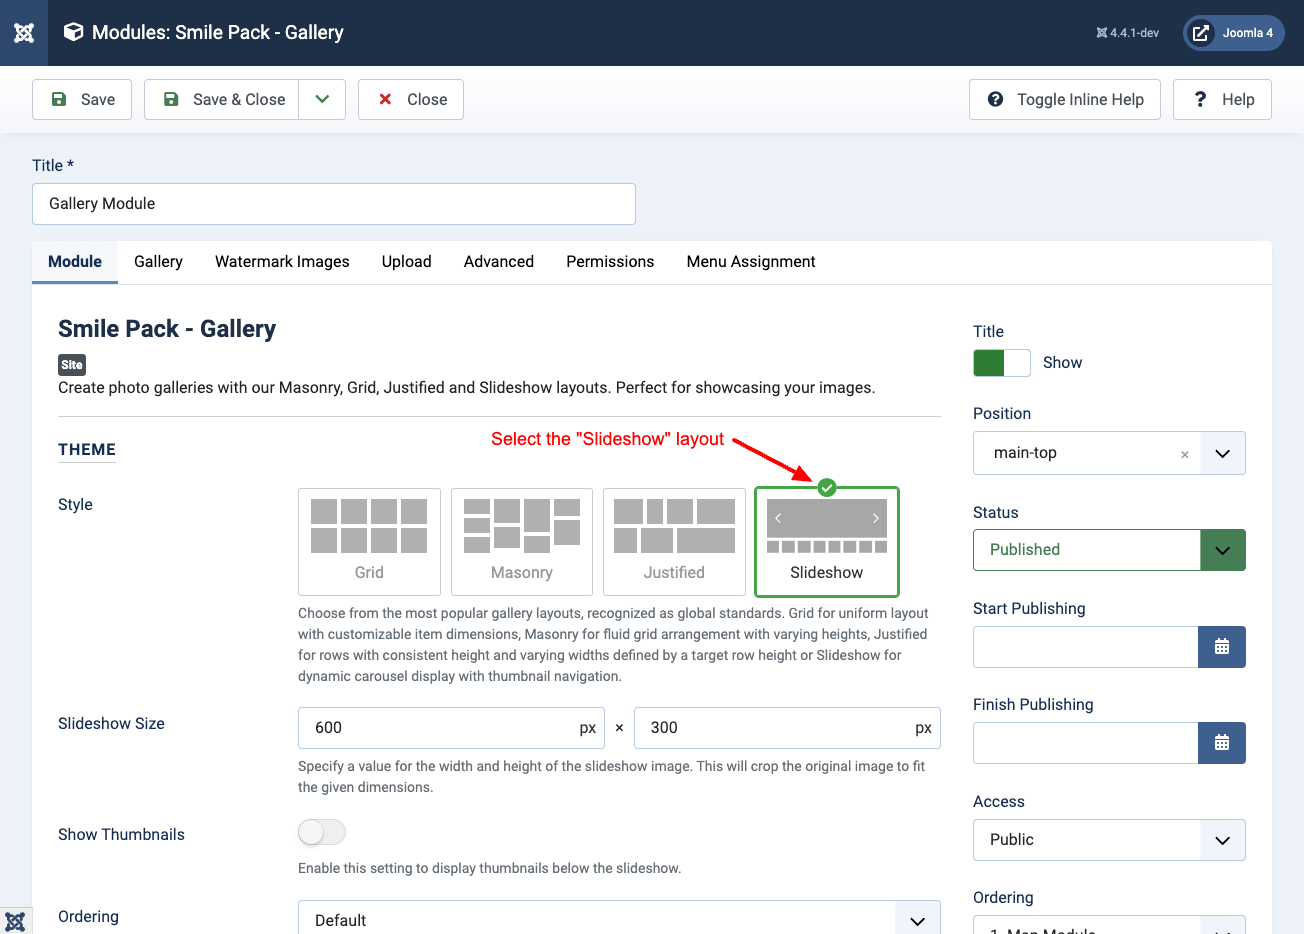Open the Upload tab
This screenshot has width=1304, height=934.
click(x=407, y=262)
